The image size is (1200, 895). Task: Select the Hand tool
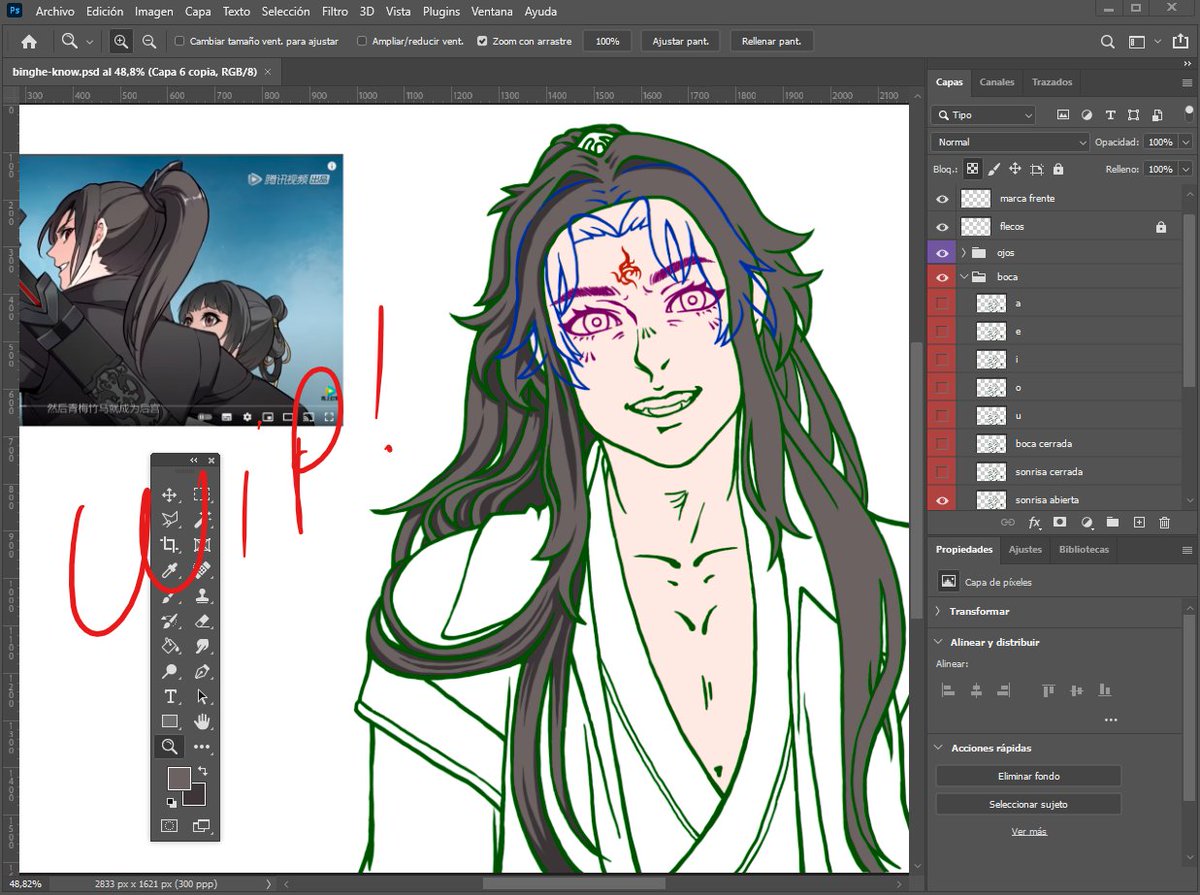[202, 721]
